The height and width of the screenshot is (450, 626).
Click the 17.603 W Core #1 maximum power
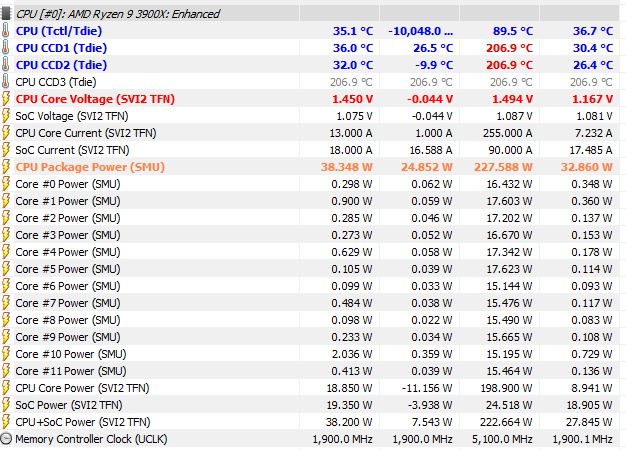pos(509,201)
